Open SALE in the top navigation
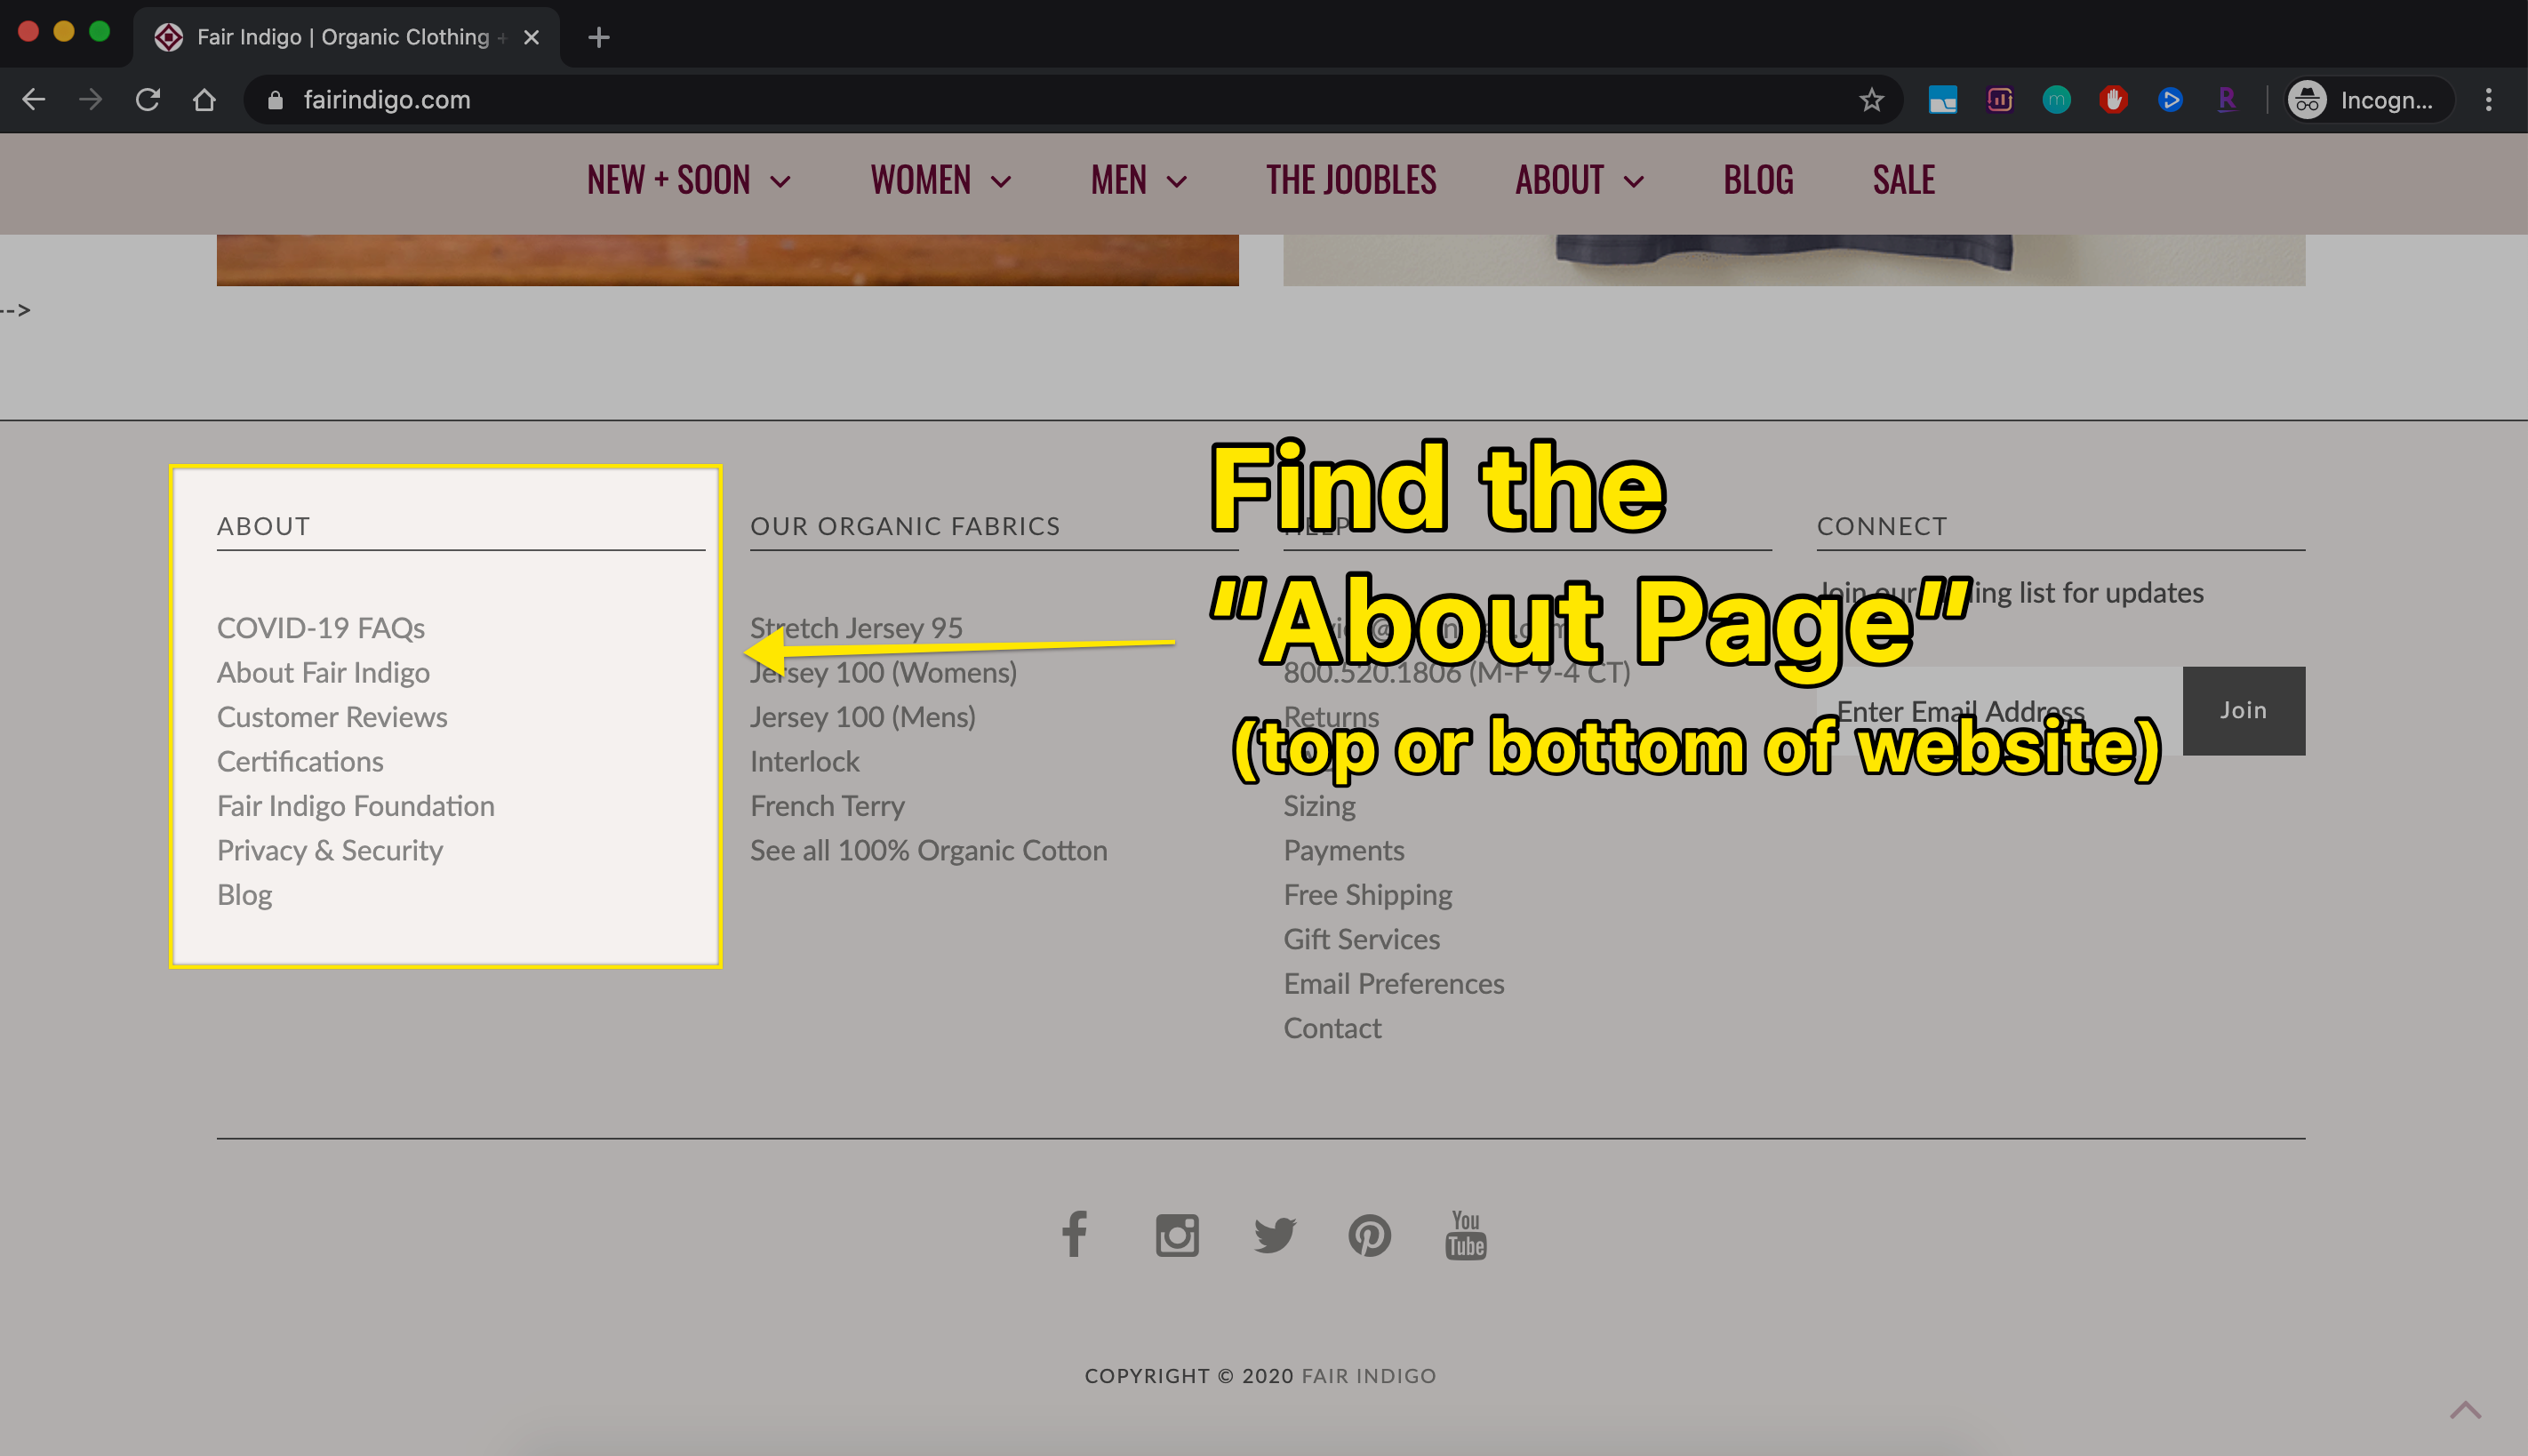The image size is (2528, 1456). click(x=1903, y=180)
